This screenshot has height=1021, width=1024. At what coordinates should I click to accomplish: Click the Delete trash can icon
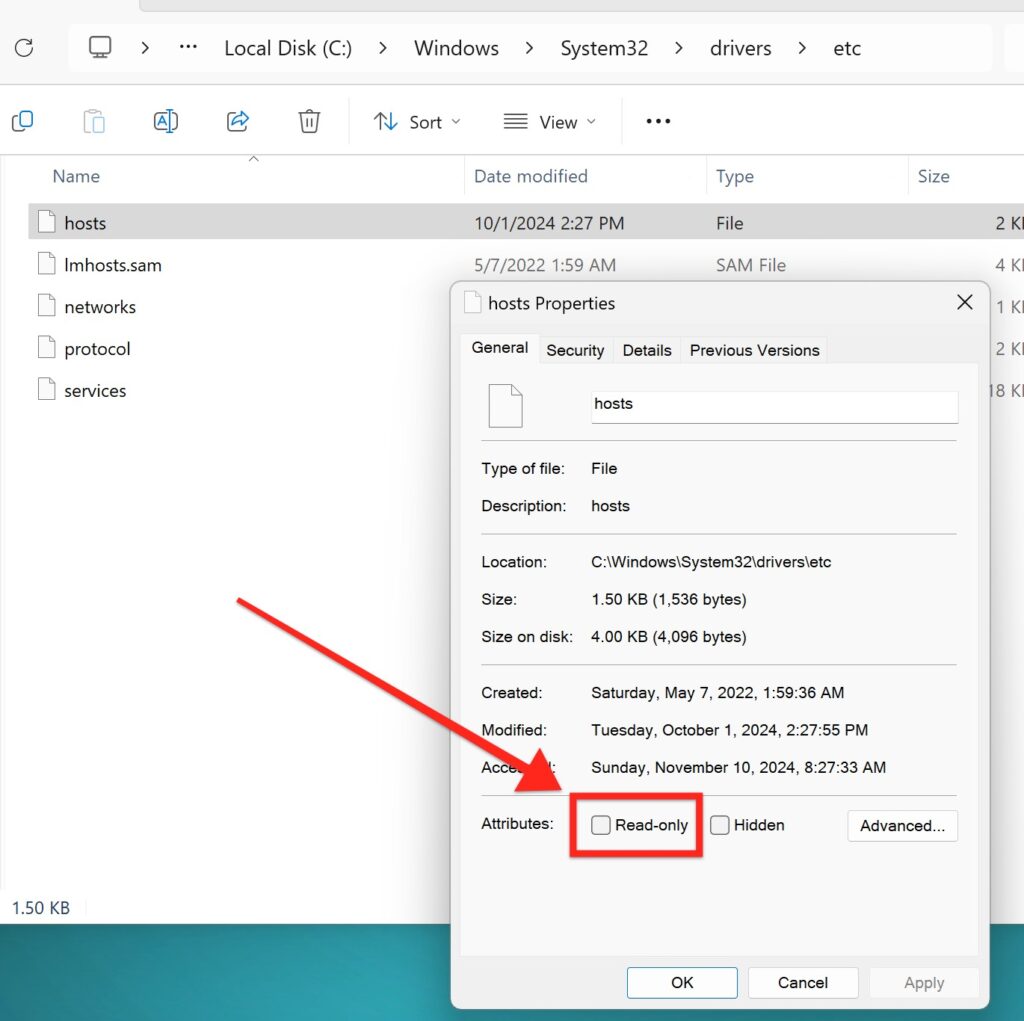[309, 121]
